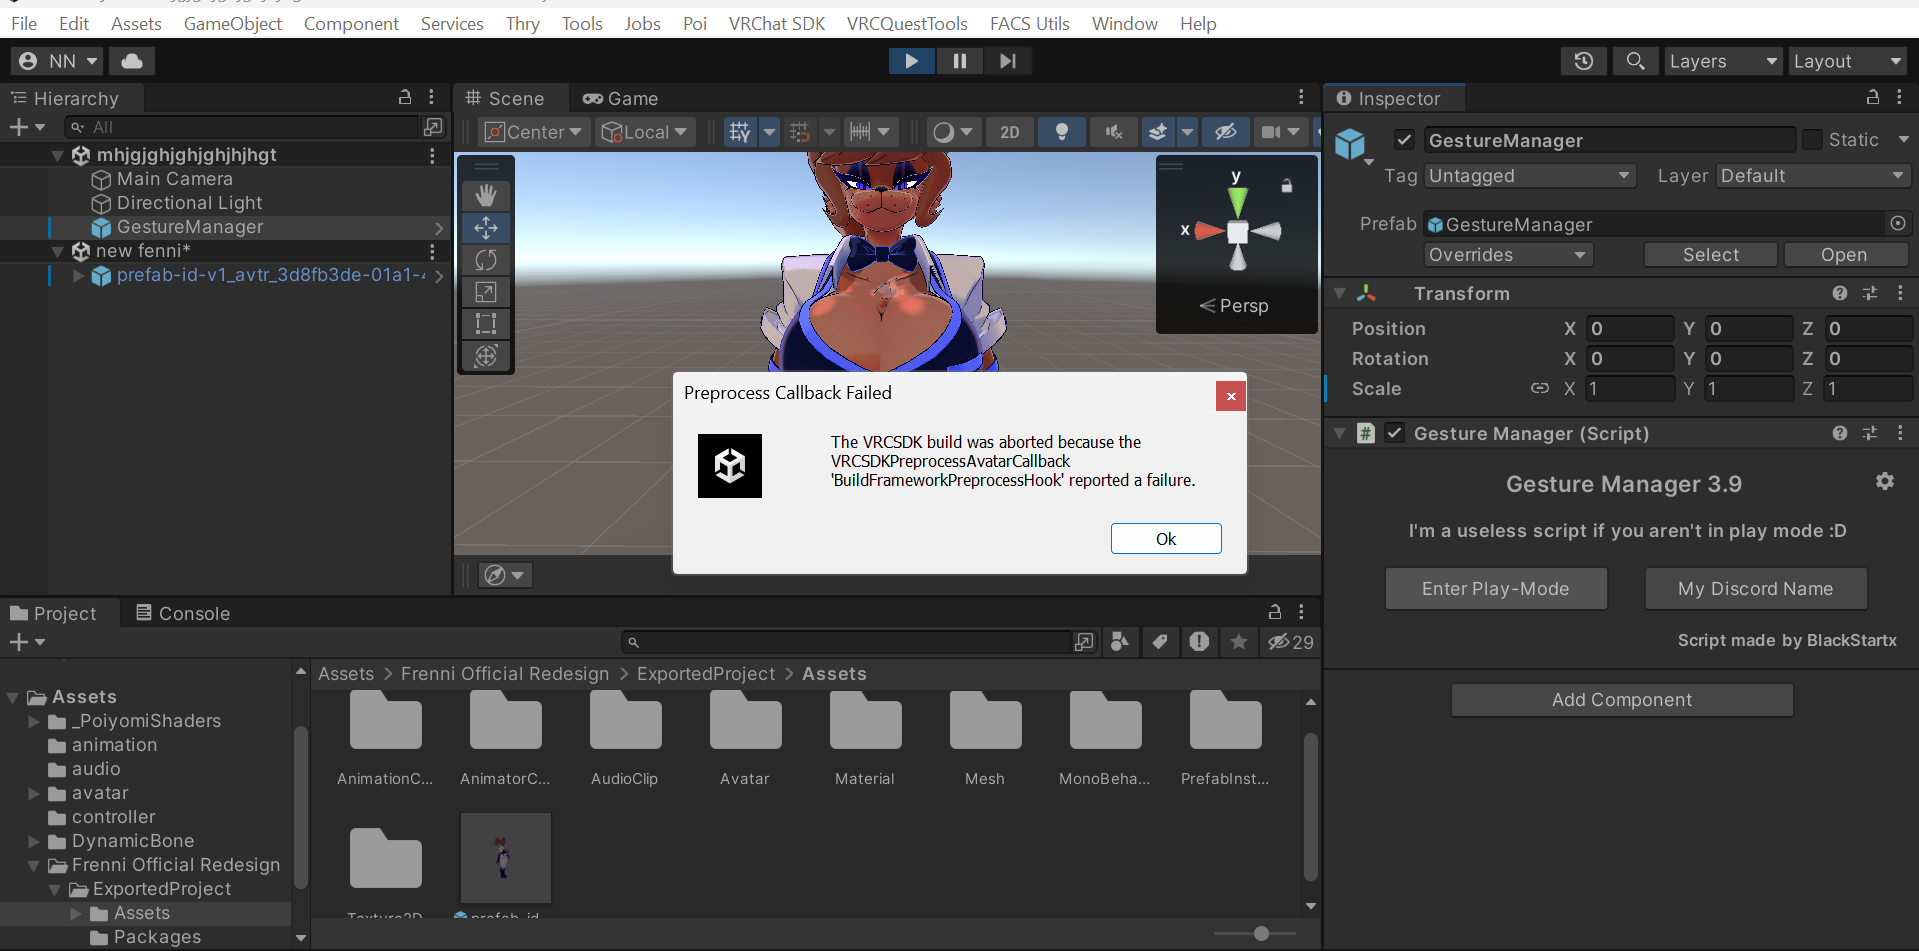1919x951 pixels.
Task: Enable the Static checkbox
Action: tap(1812, 140)
